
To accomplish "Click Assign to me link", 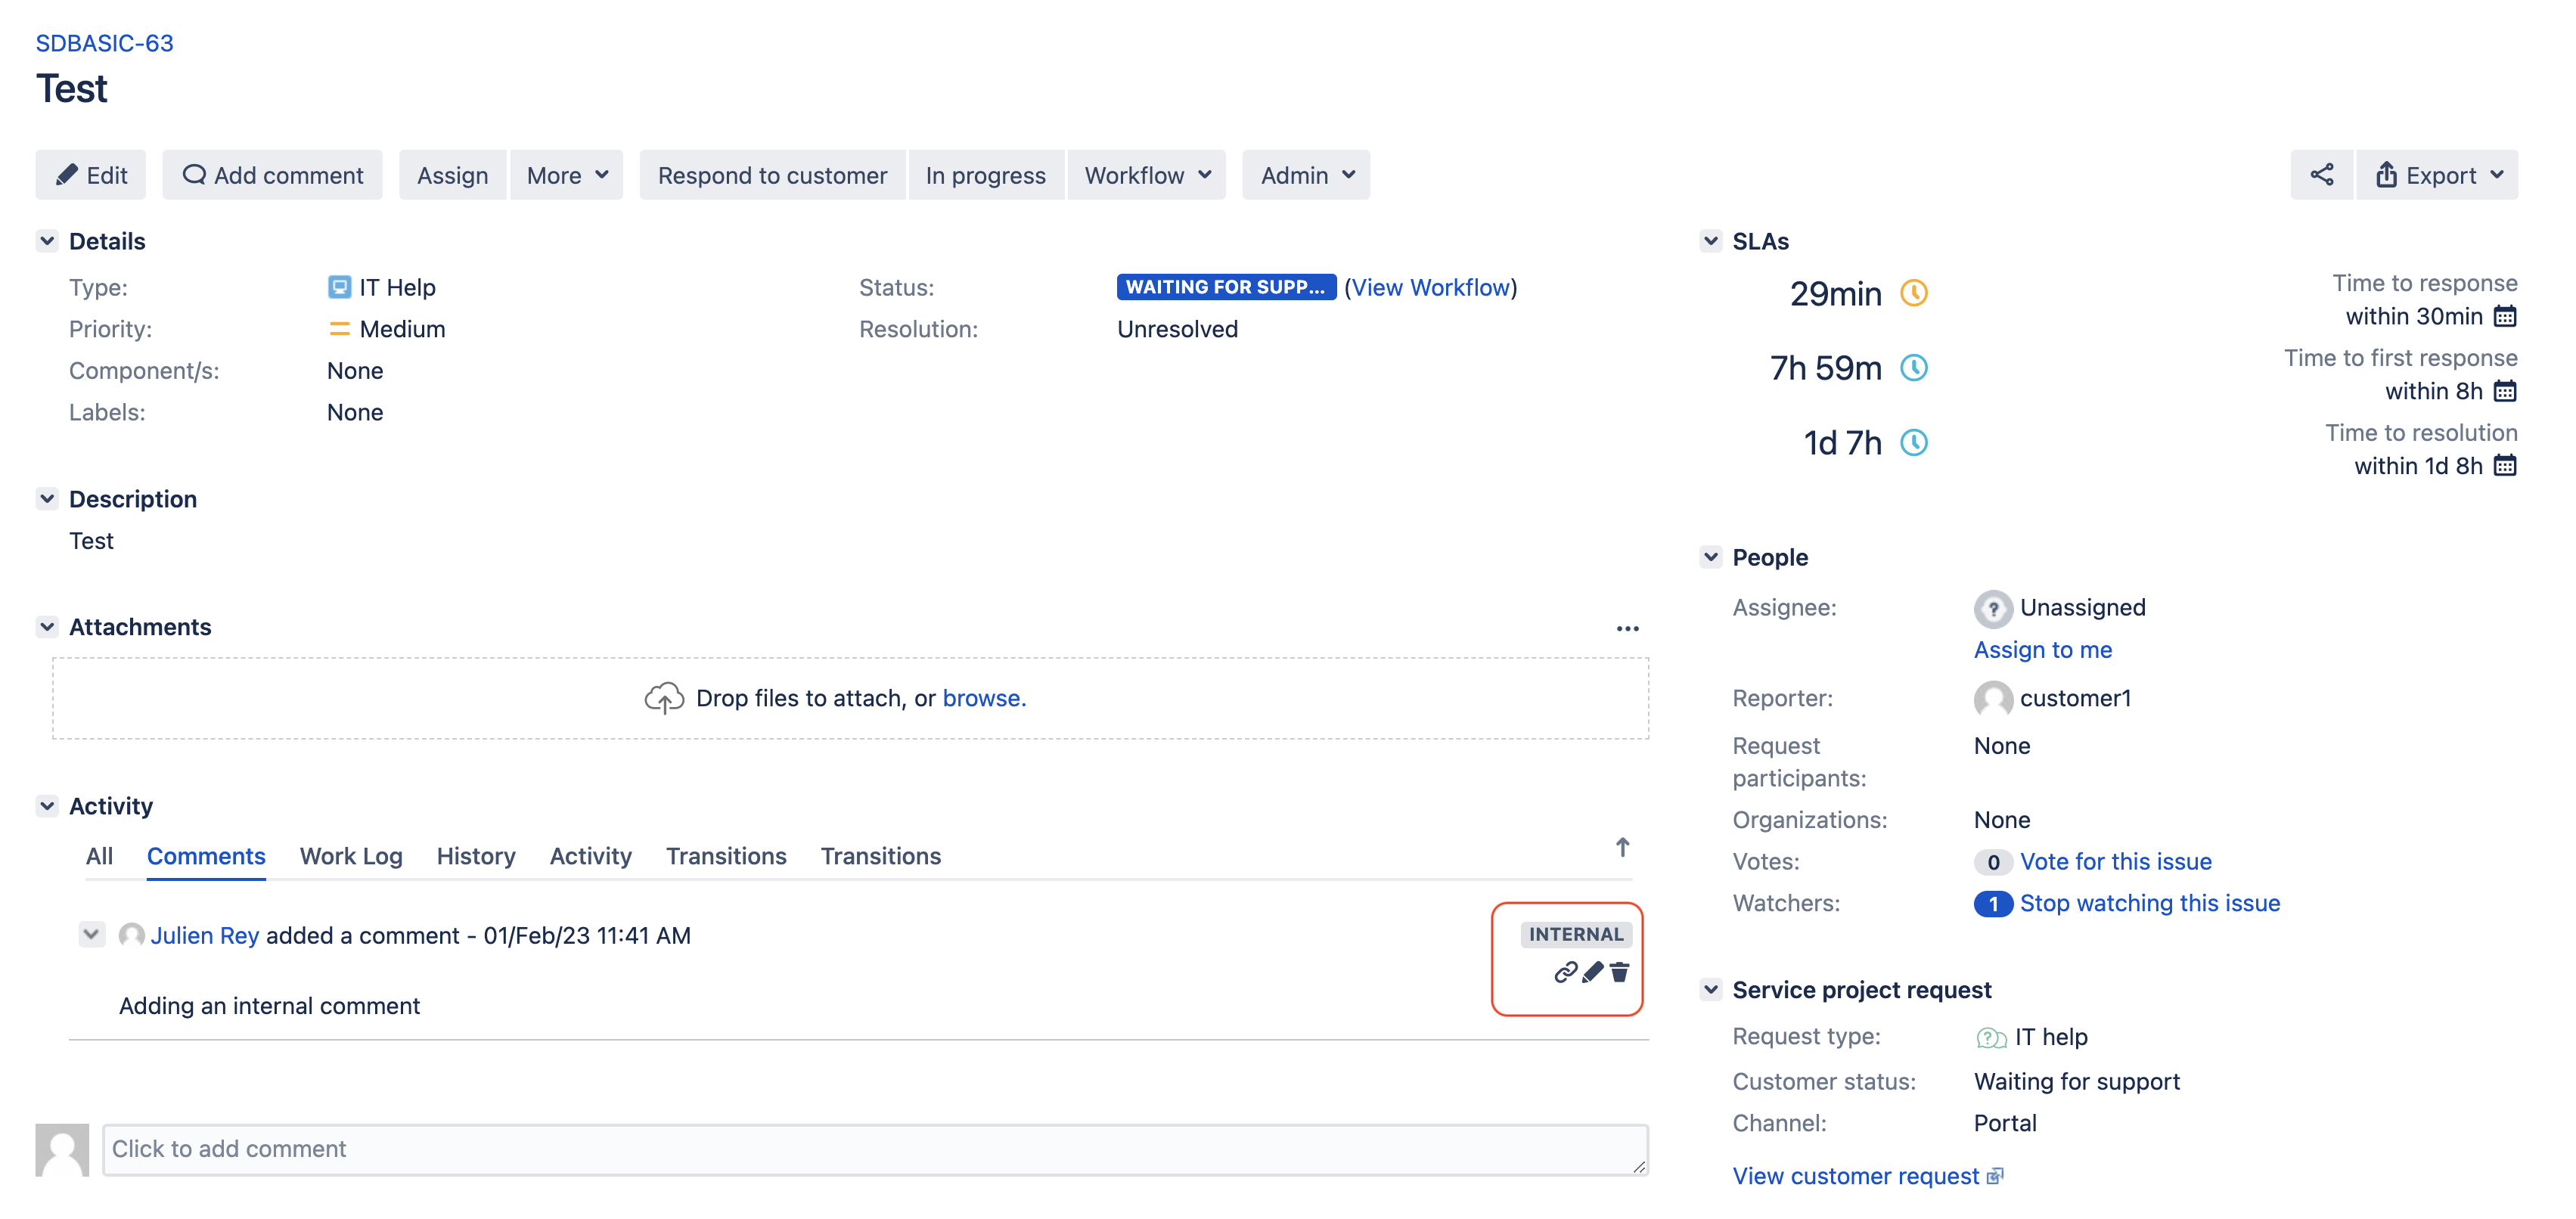I will tap(2042, 650).
